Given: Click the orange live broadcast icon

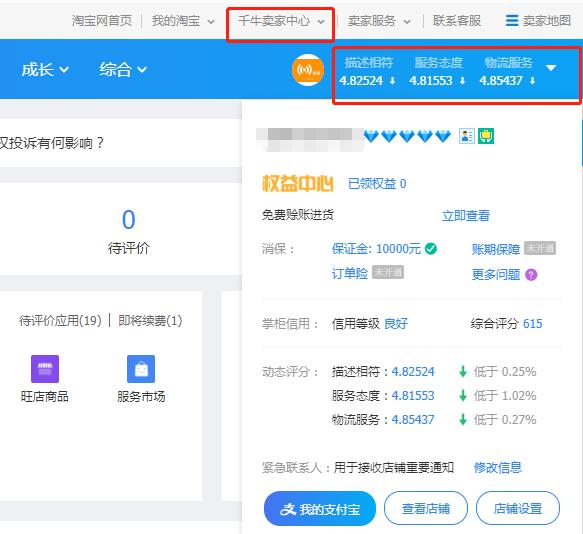Looking at the screenshot, I should [308, 70].
